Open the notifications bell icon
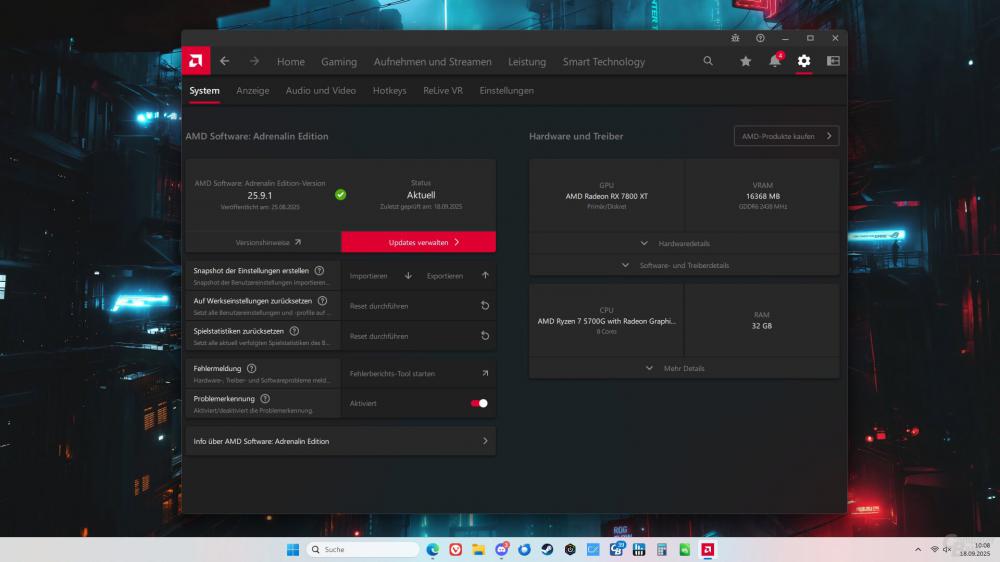Viewport: 1000px width, 562px height. (x=774, y=61)
